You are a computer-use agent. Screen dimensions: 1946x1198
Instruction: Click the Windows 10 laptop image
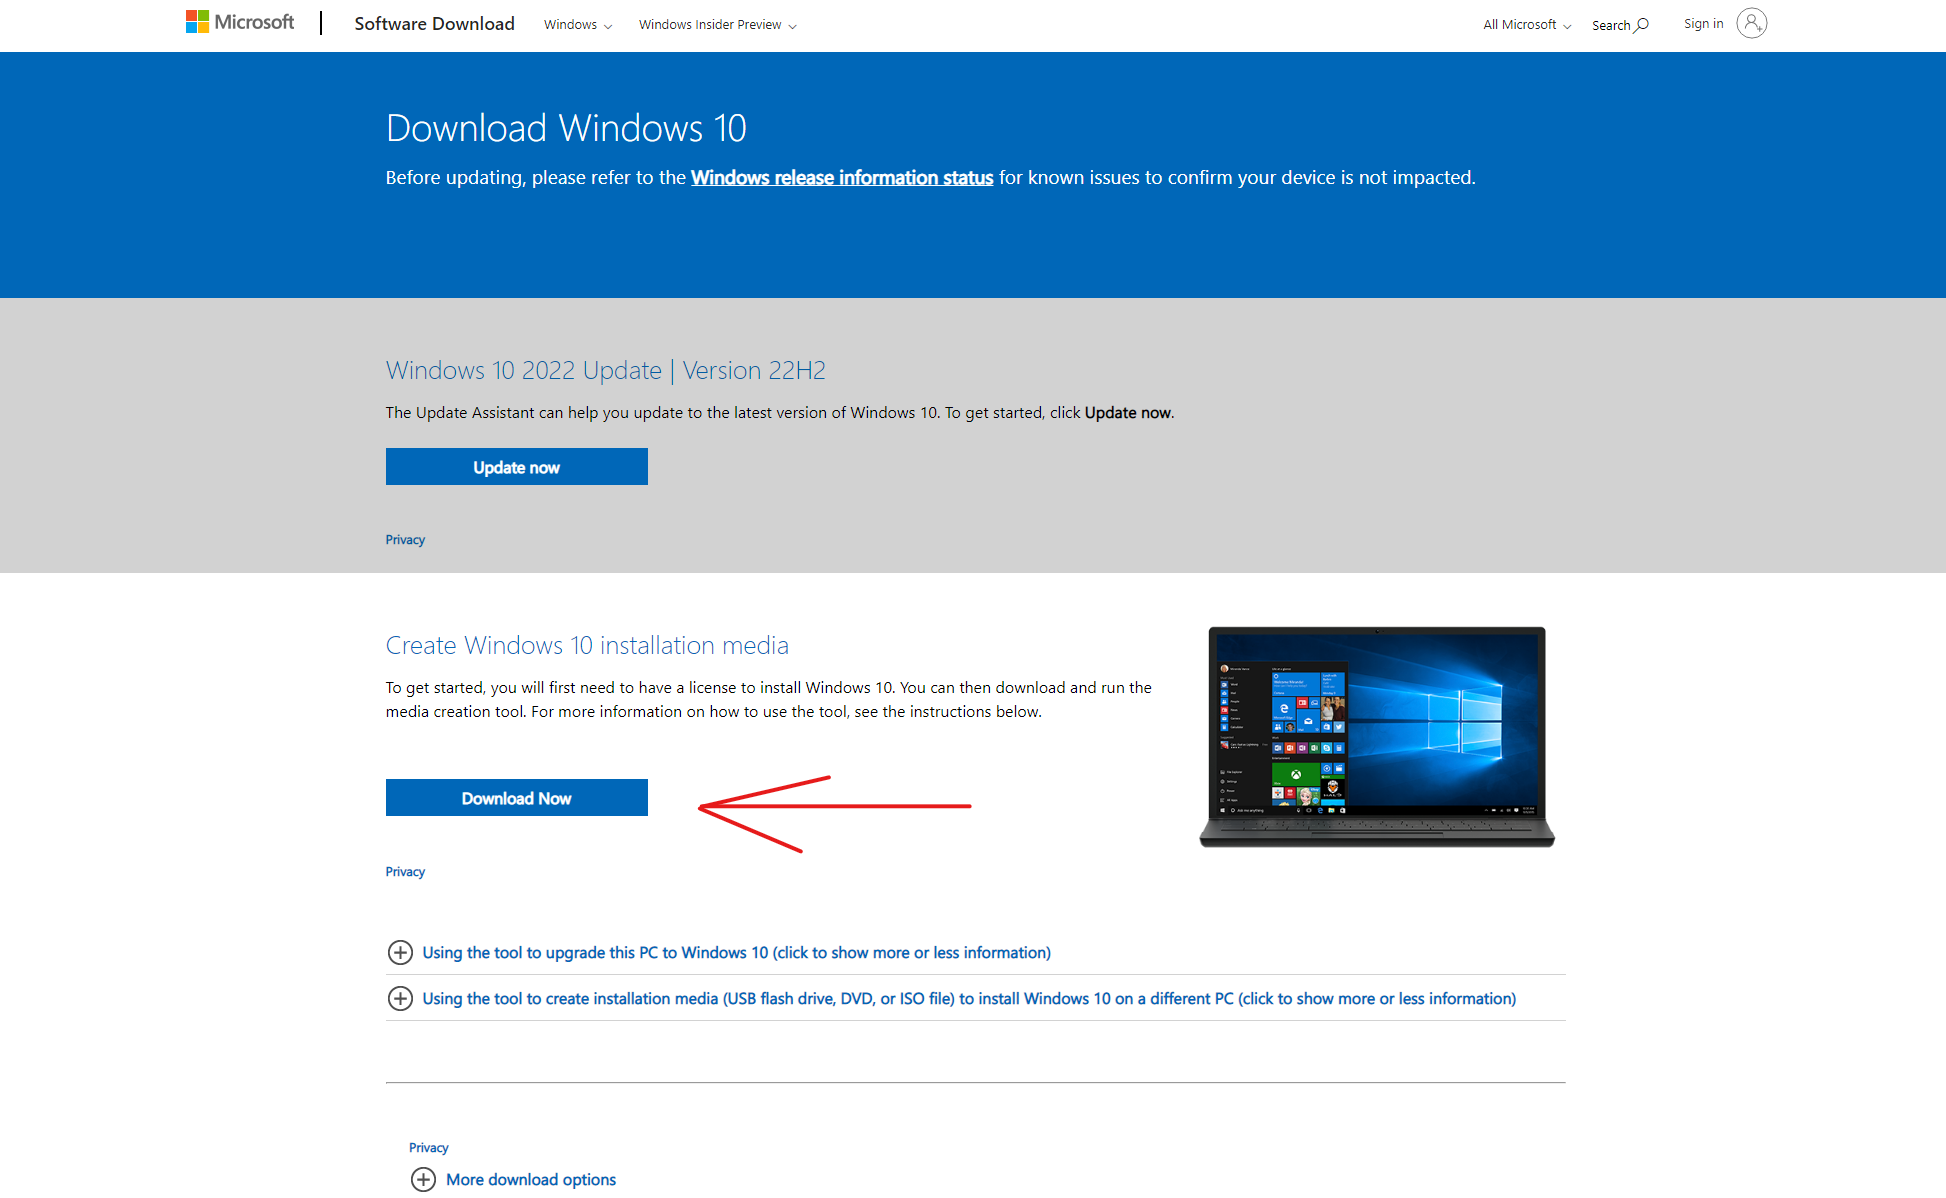coord(1376,736)
